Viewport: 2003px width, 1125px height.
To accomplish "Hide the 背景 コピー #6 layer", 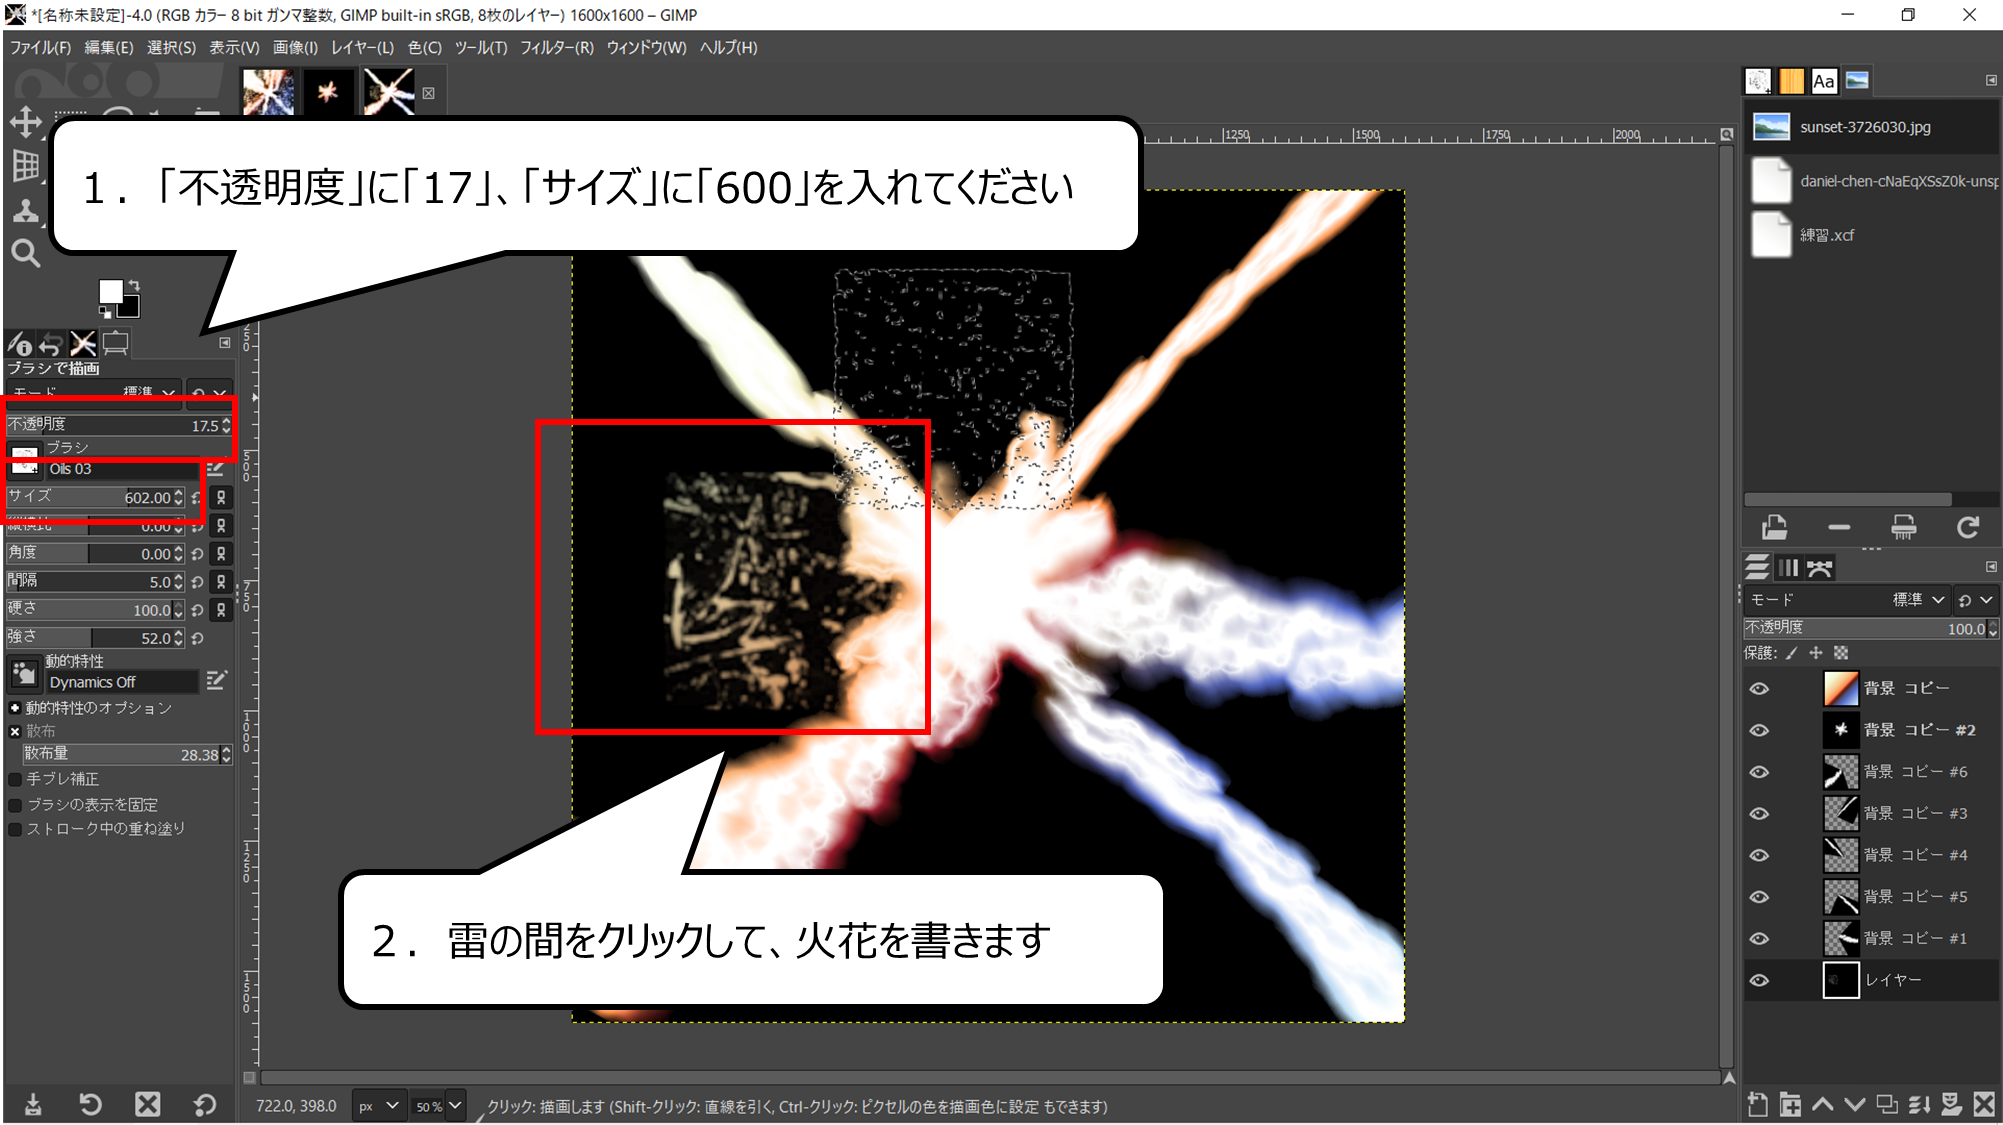I will [x=1759, y=772].
